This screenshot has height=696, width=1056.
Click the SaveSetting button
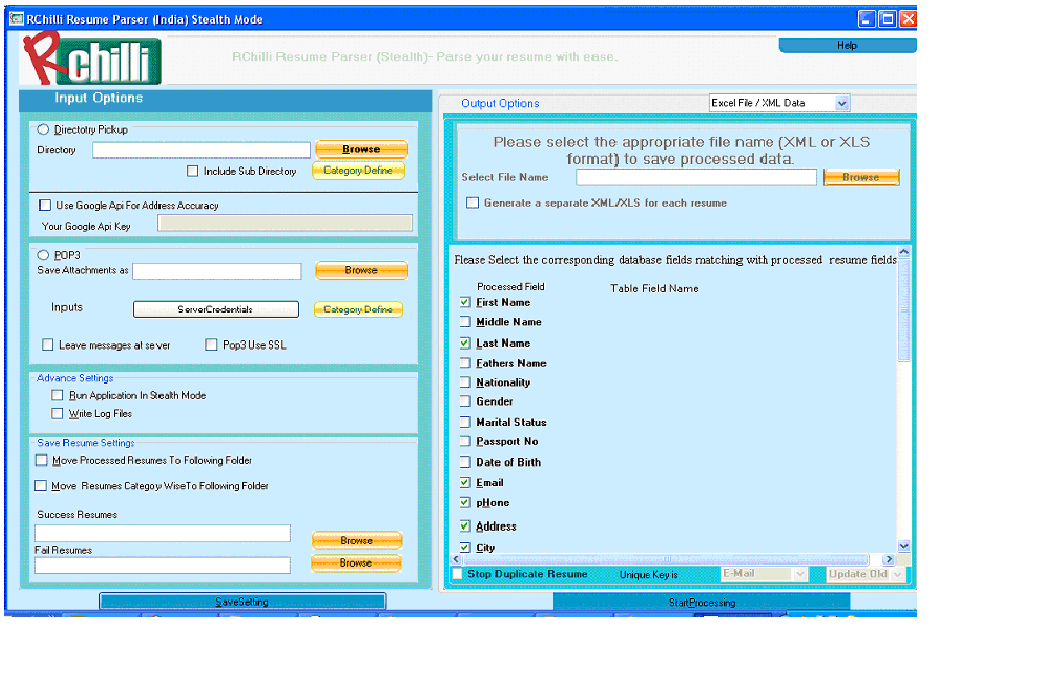[x=242, y=602]
